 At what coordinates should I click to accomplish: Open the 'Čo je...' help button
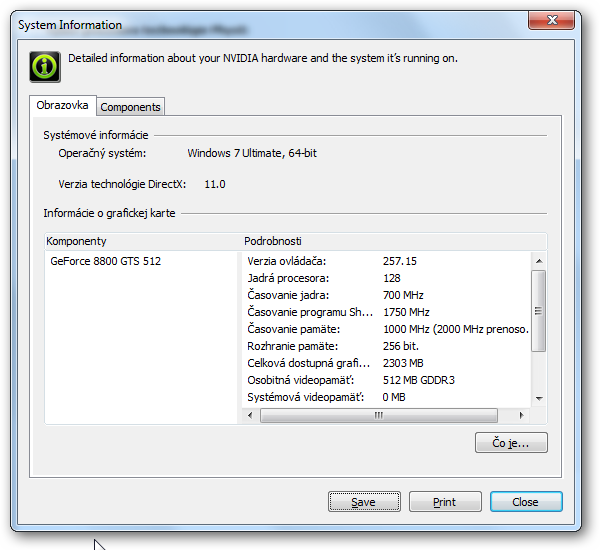pos(511,443)
